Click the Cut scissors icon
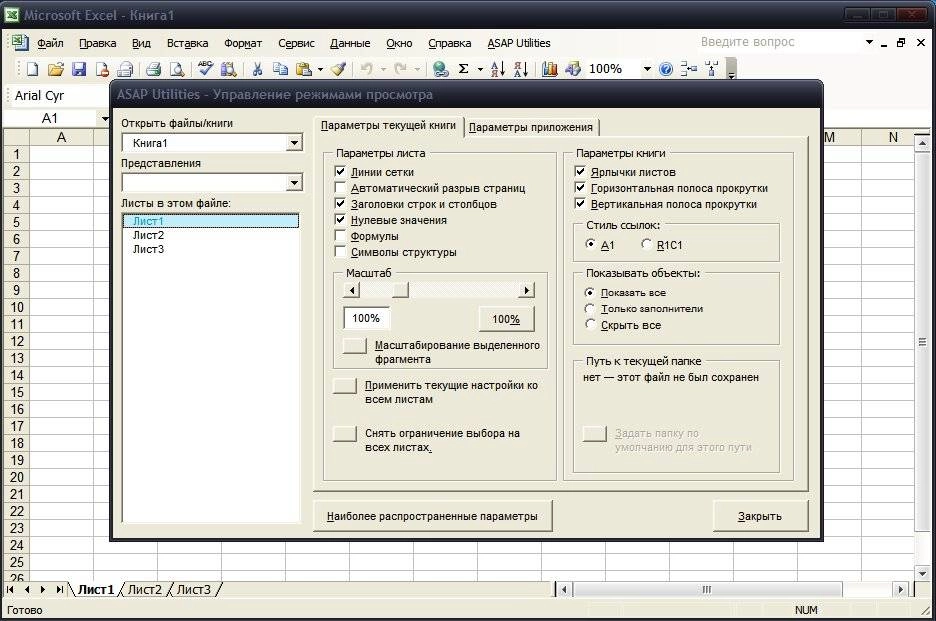Screen dimensions: 936x621 (257, 69)
